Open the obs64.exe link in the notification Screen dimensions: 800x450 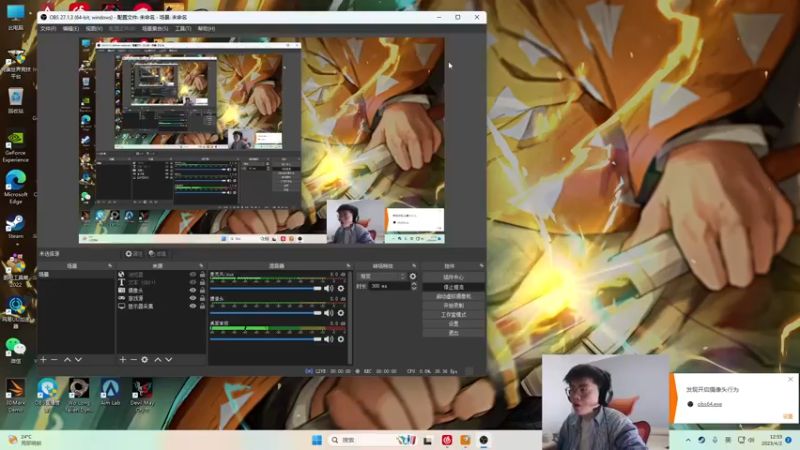tap(710, 404)
